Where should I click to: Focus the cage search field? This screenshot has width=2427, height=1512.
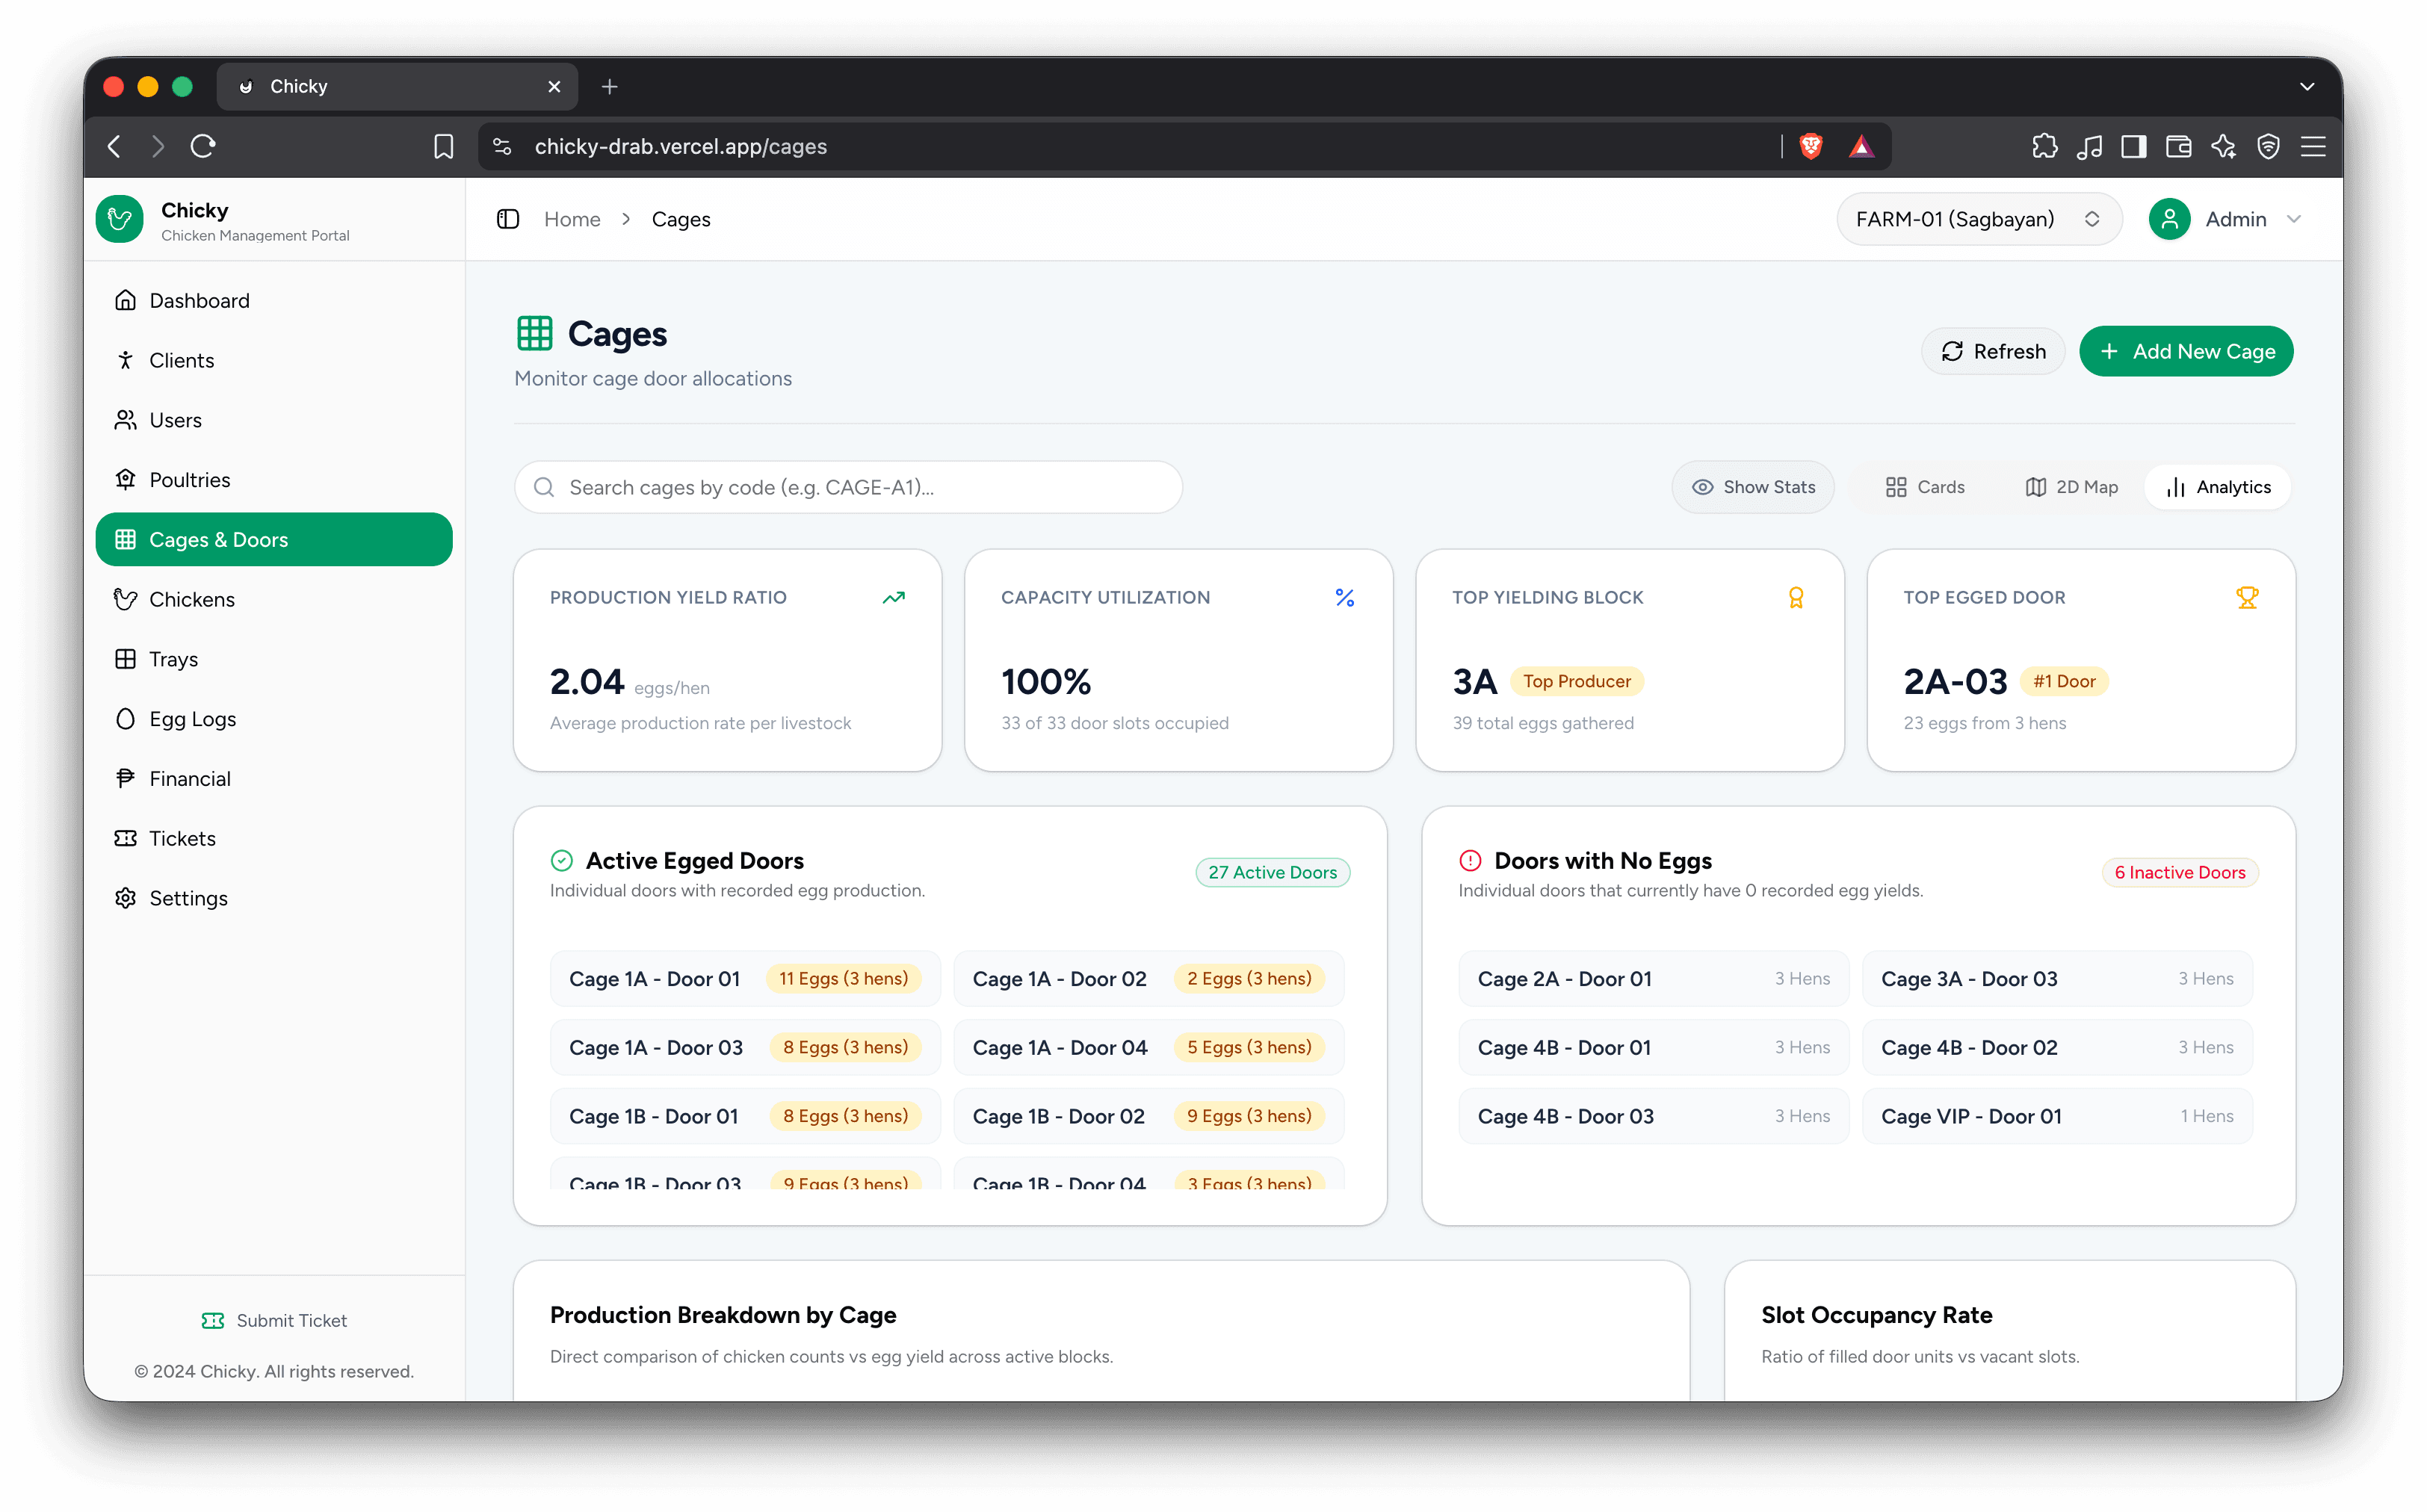[x=848, y=487]
